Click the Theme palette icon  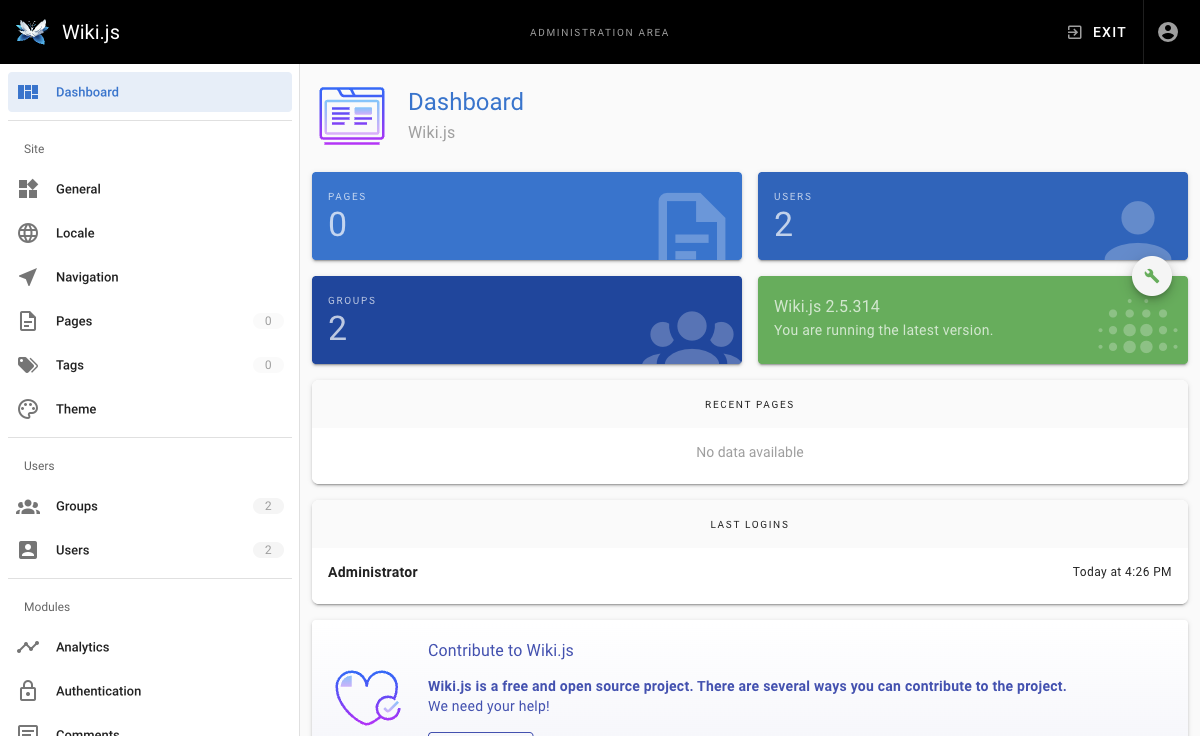28,409
